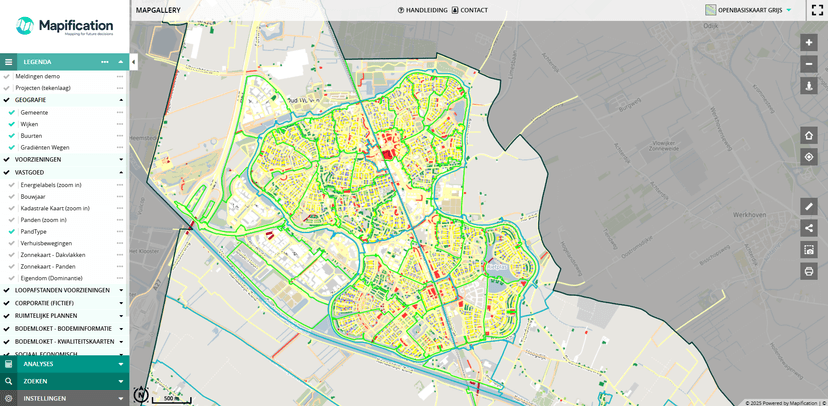This screenshot has width=828, height=406.
Task: Disable the PandType layer checkmark
Action: (x=12, y=231)
